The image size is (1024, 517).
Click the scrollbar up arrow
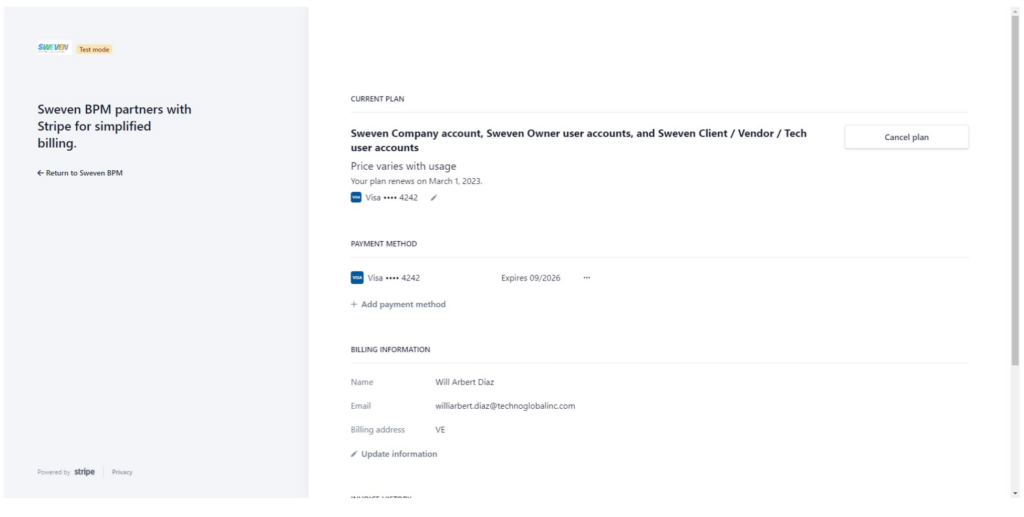1015,10
